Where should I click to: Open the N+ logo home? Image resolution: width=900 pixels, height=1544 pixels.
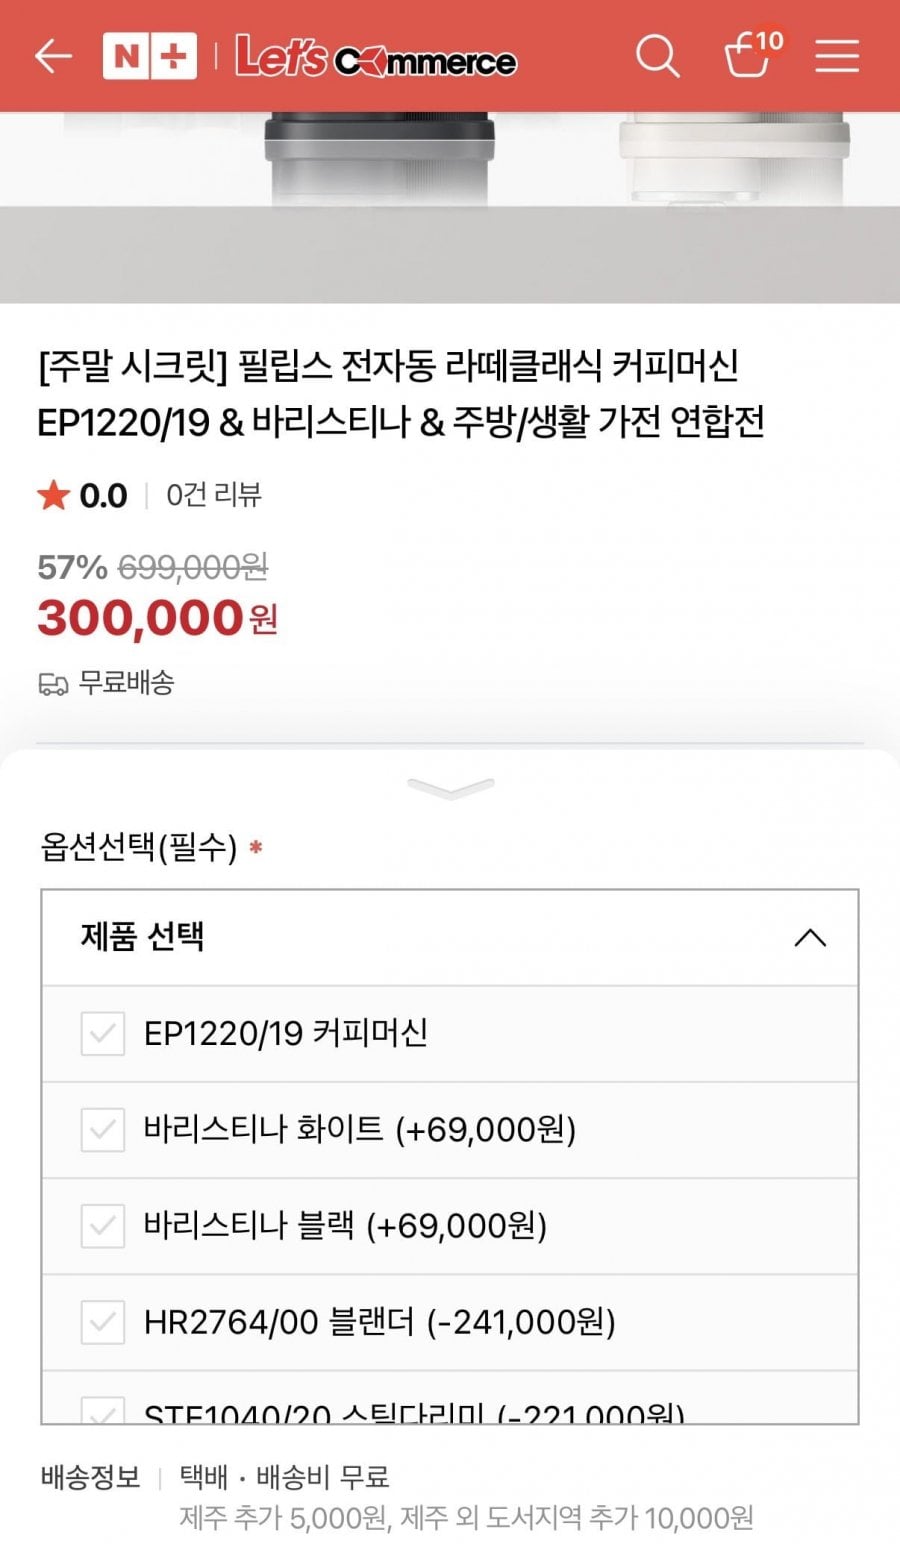coord(149,56)
